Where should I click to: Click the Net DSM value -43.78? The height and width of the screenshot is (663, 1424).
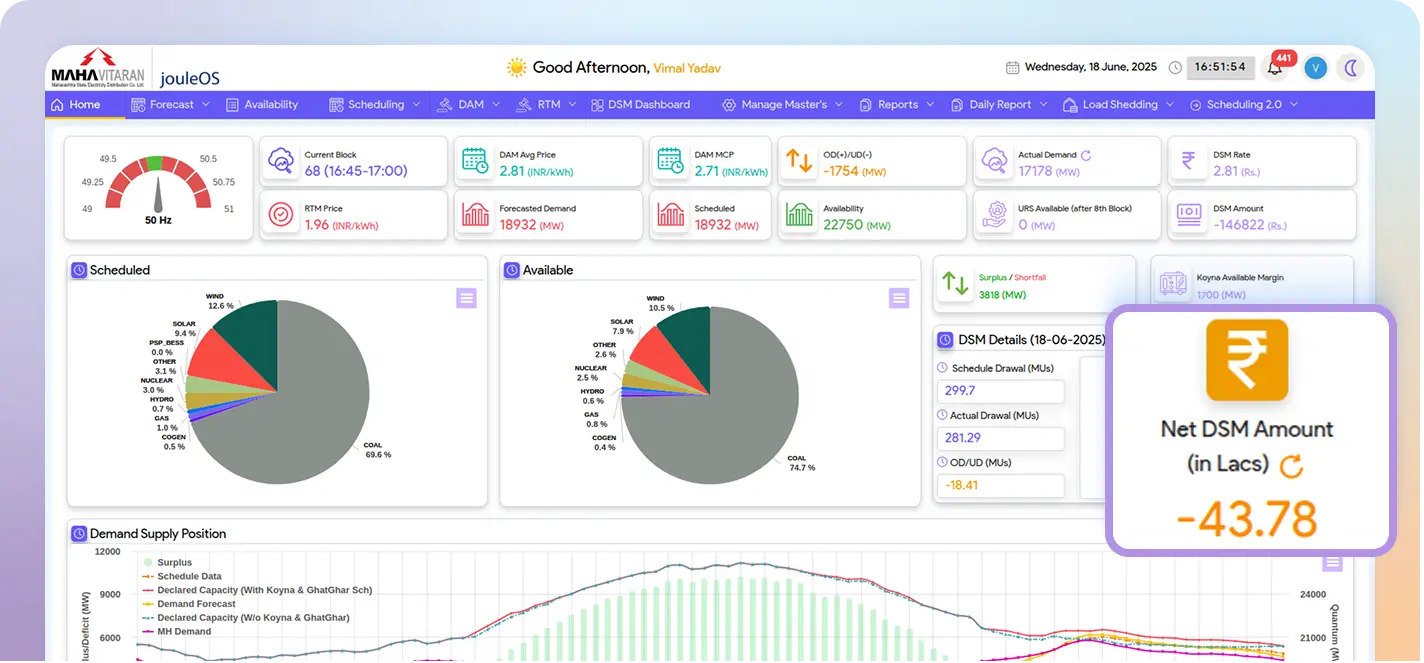coord(1245,520)
